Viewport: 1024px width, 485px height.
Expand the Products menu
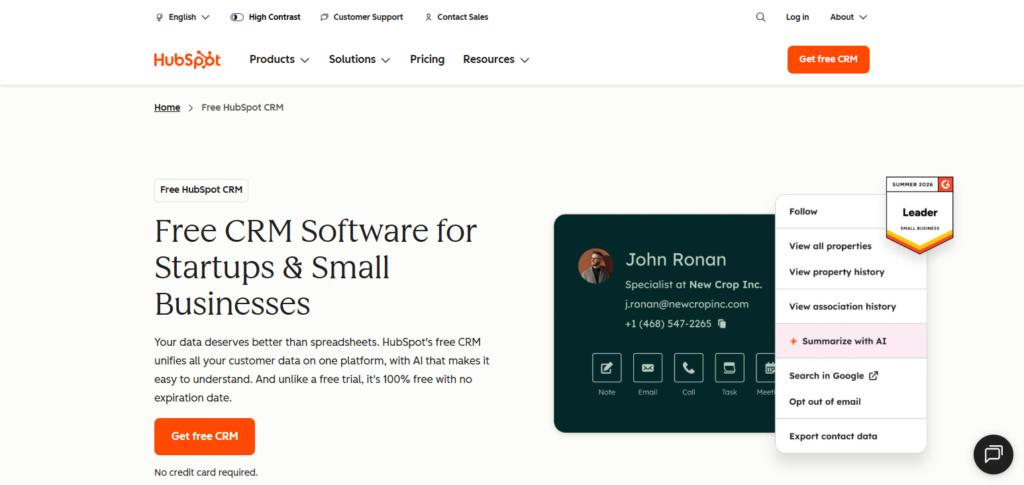coord(280,59)
